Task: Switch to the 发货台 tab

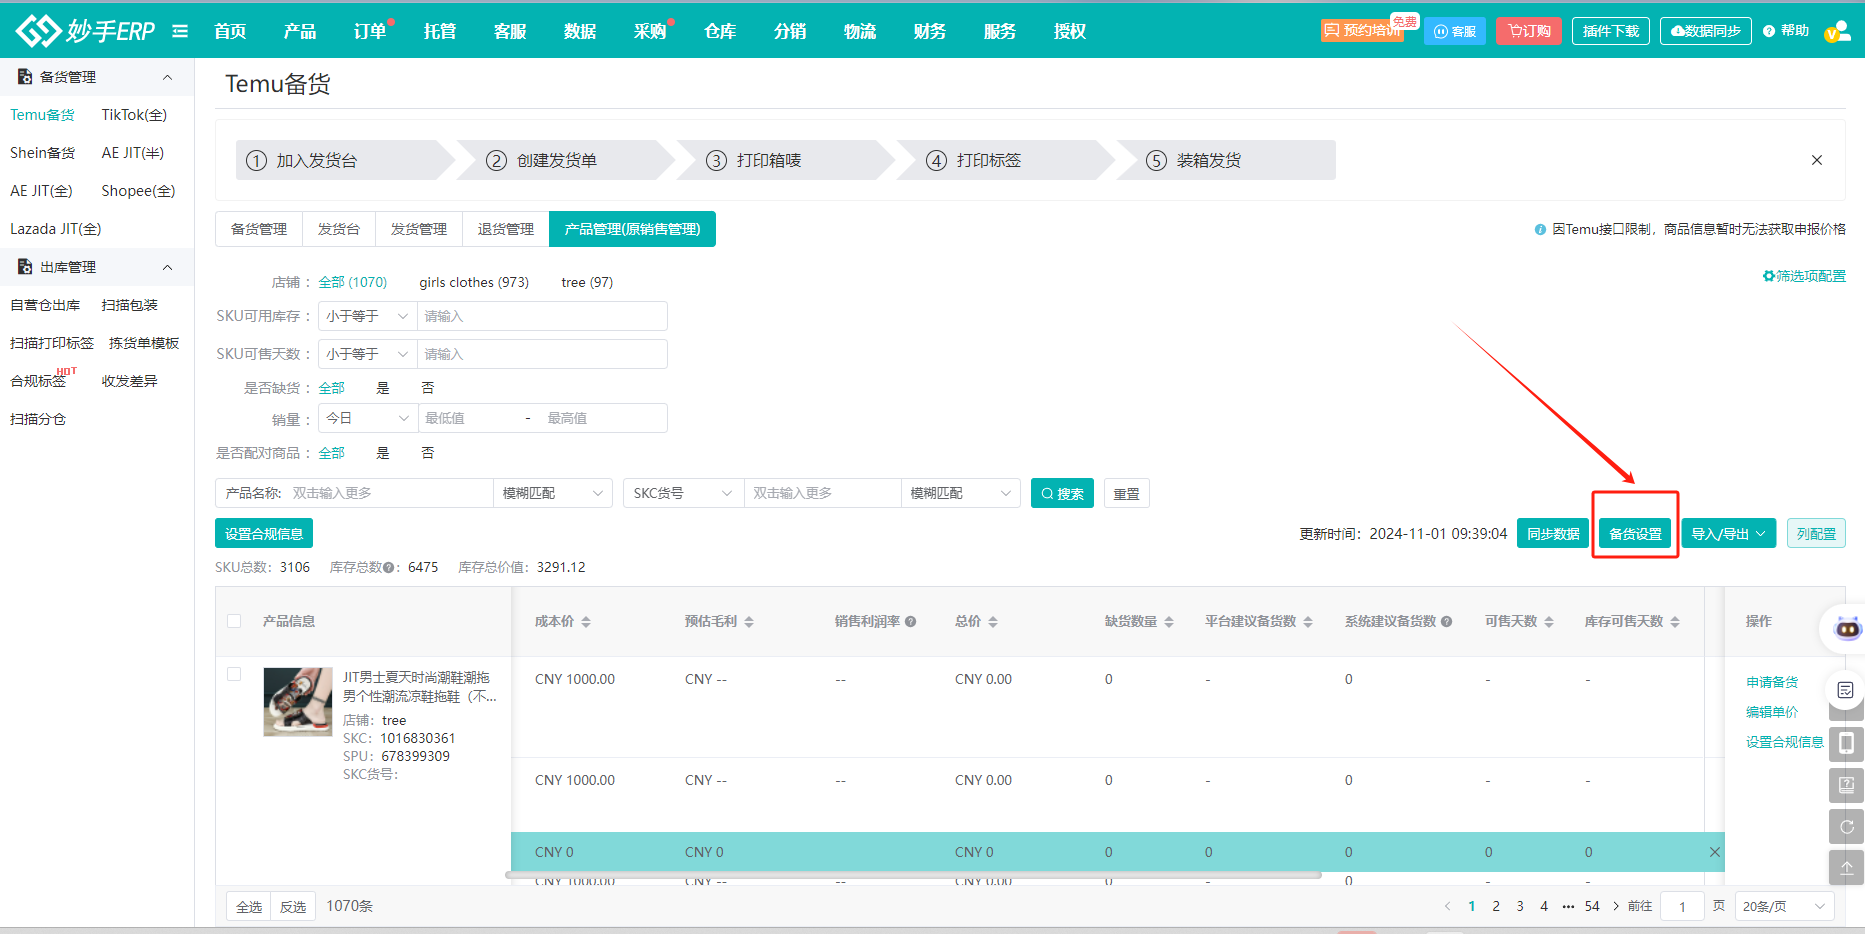Action: point(339,229)
